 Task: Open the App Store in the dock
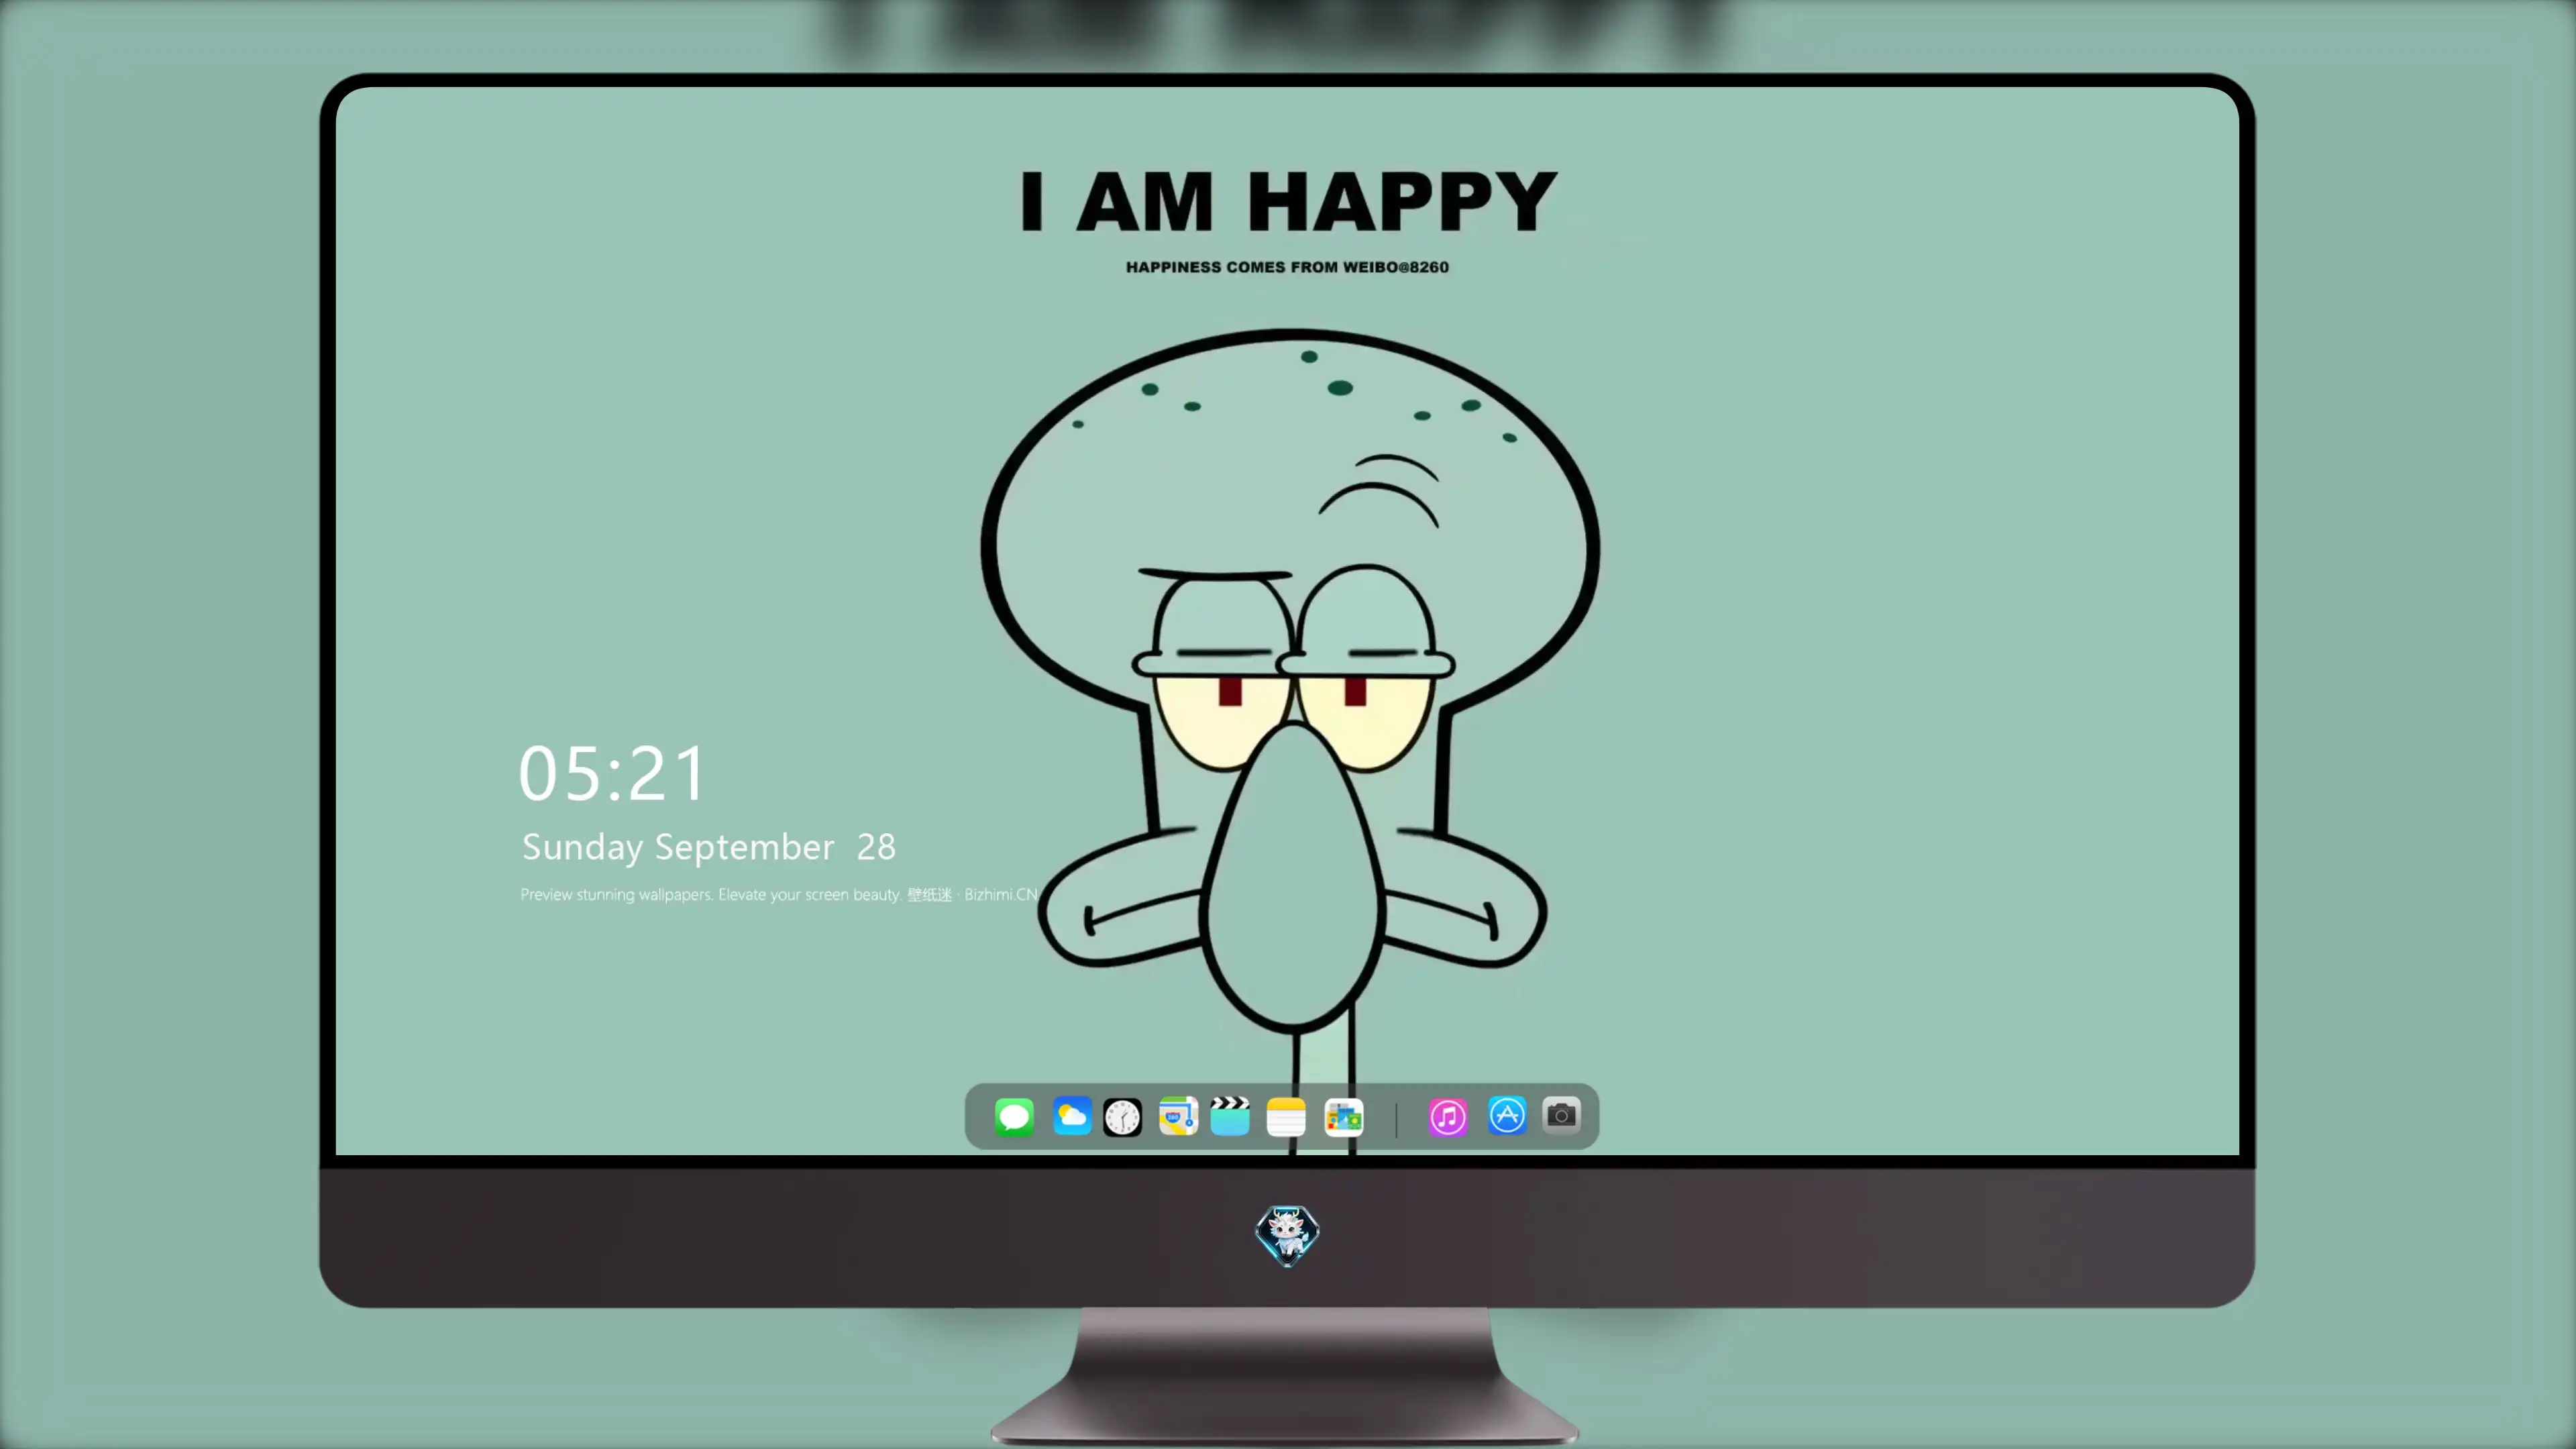pyautogui.click(x=1507, y=1115)
